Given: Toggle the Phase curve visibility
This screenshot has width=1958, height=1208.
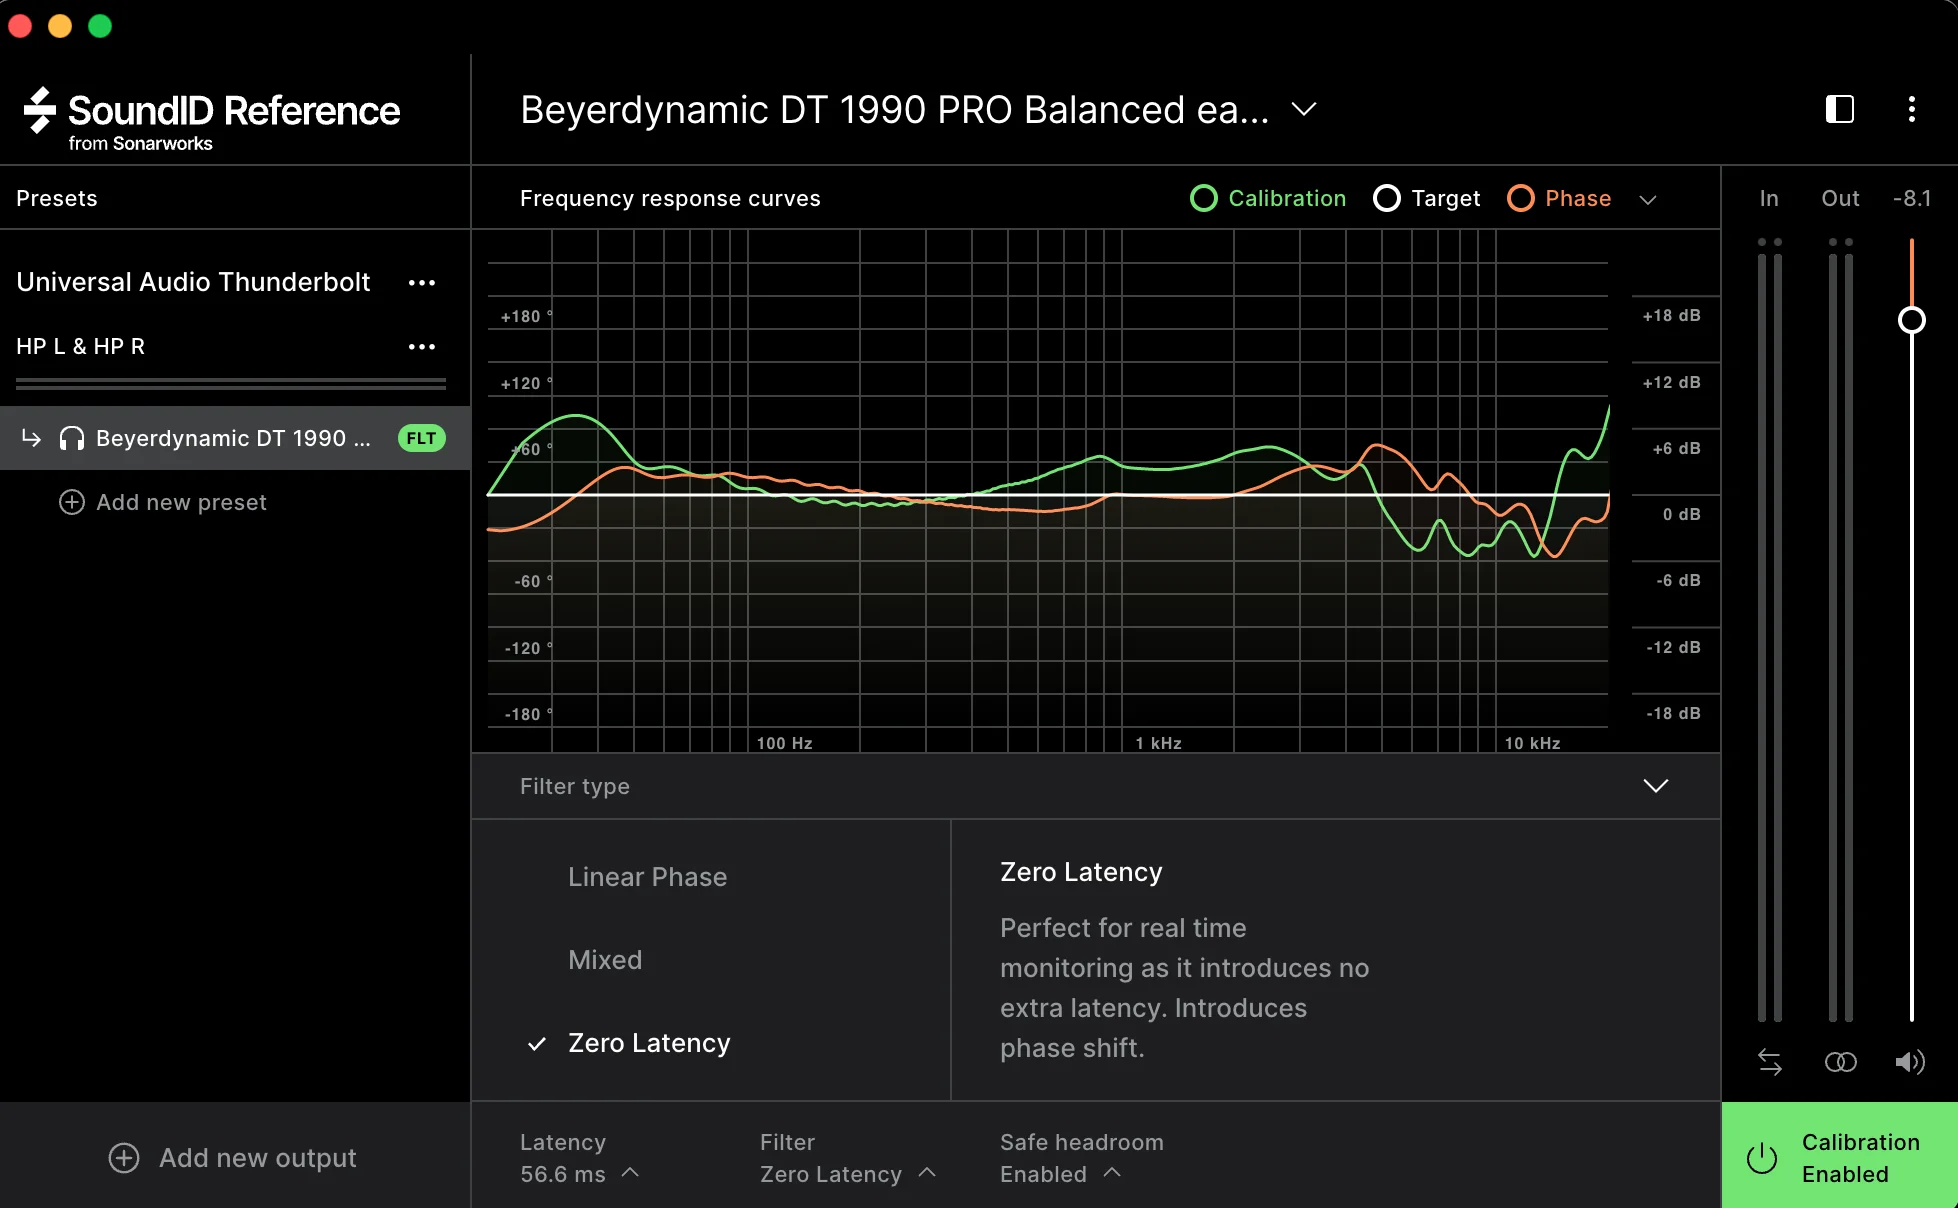Looking at the screenshot, I should pyautogui.click(x=1559, y=198).
